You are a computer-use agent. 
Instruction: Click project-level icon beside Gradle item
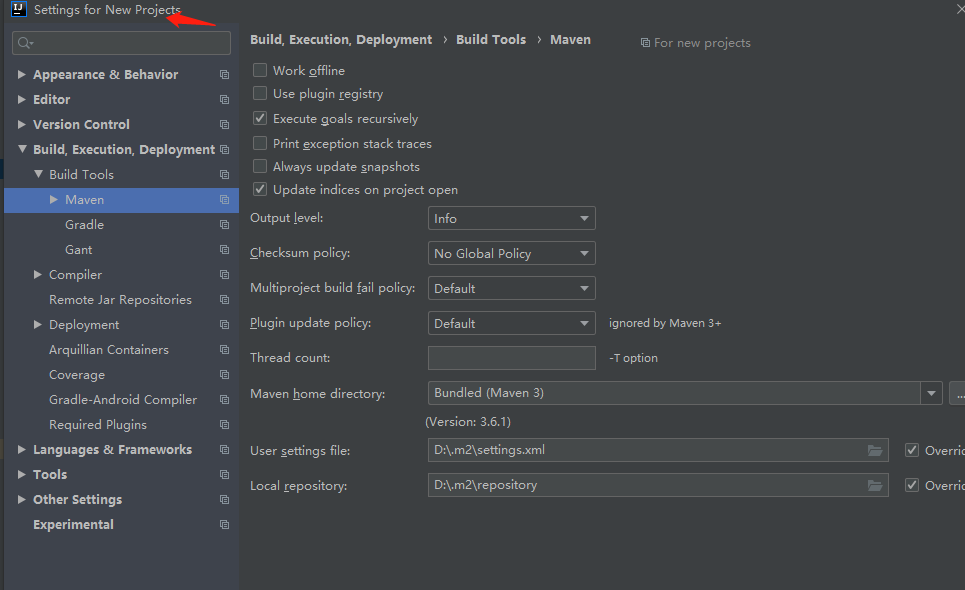(x=224, y=225)
